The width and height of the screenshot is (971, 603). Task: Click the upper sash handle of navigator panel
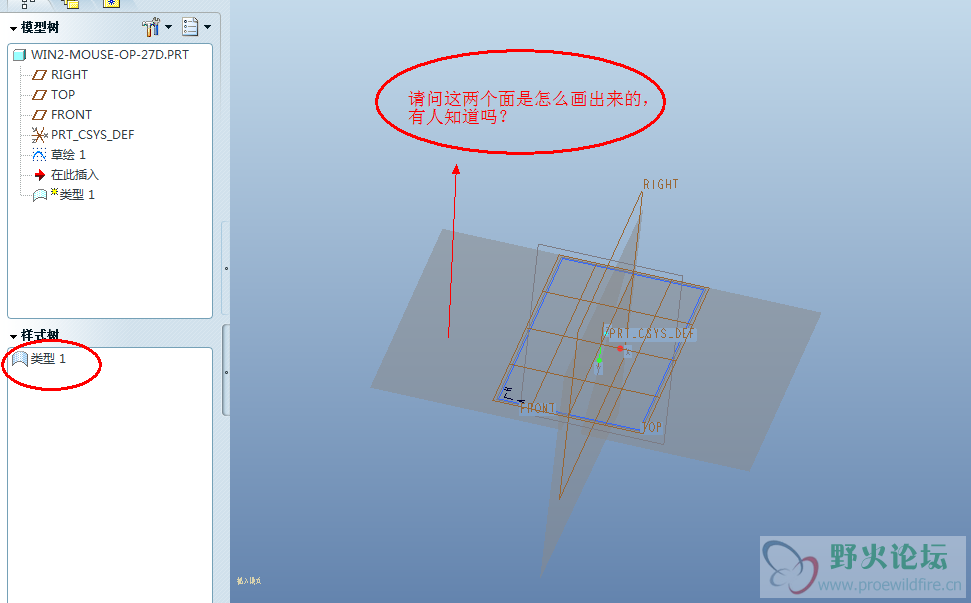226,268
